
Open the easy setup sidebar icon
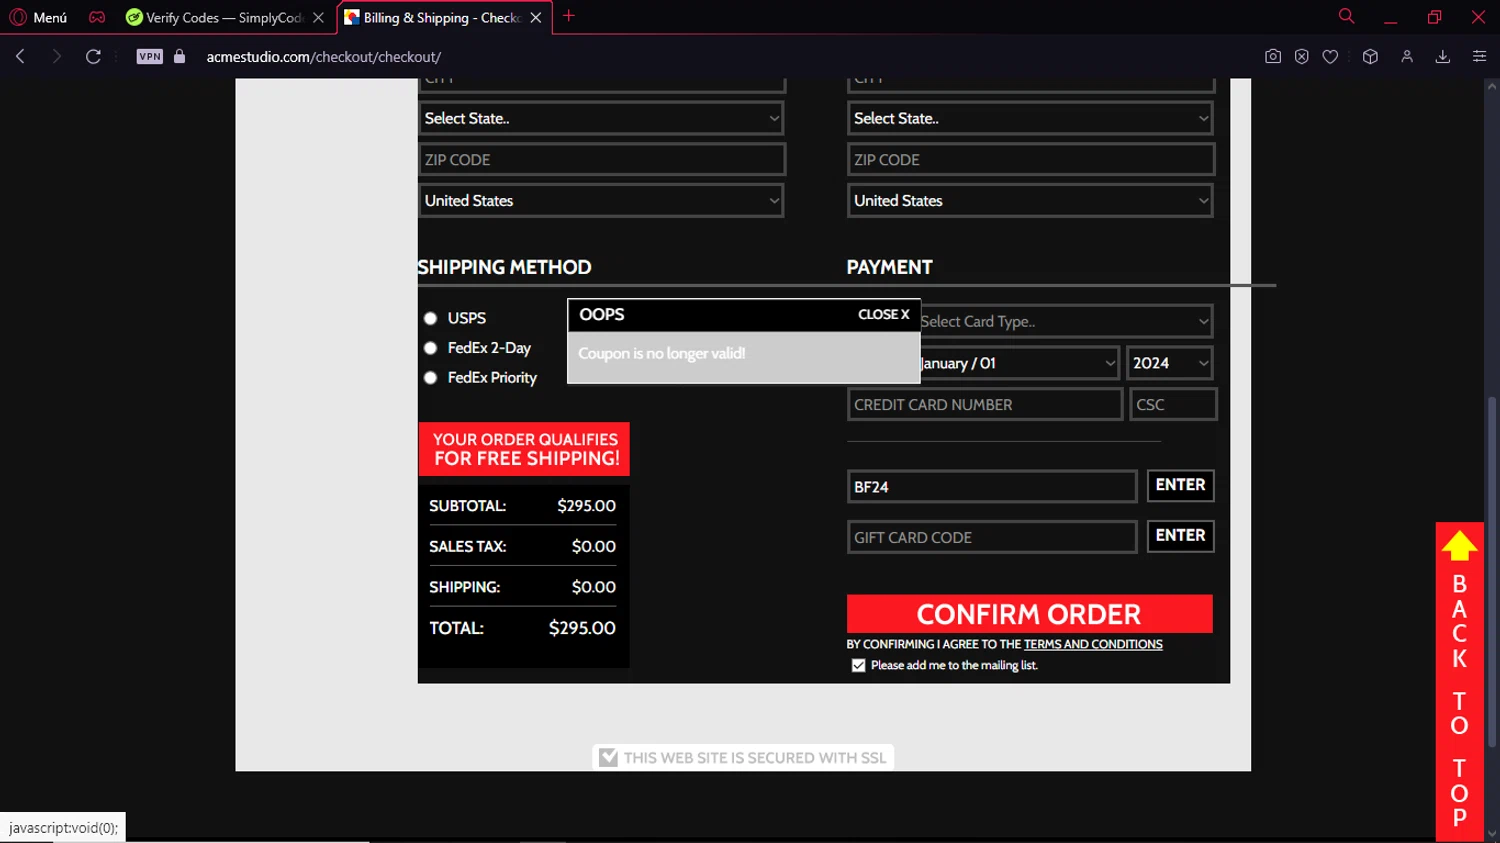coord(1479,56)
